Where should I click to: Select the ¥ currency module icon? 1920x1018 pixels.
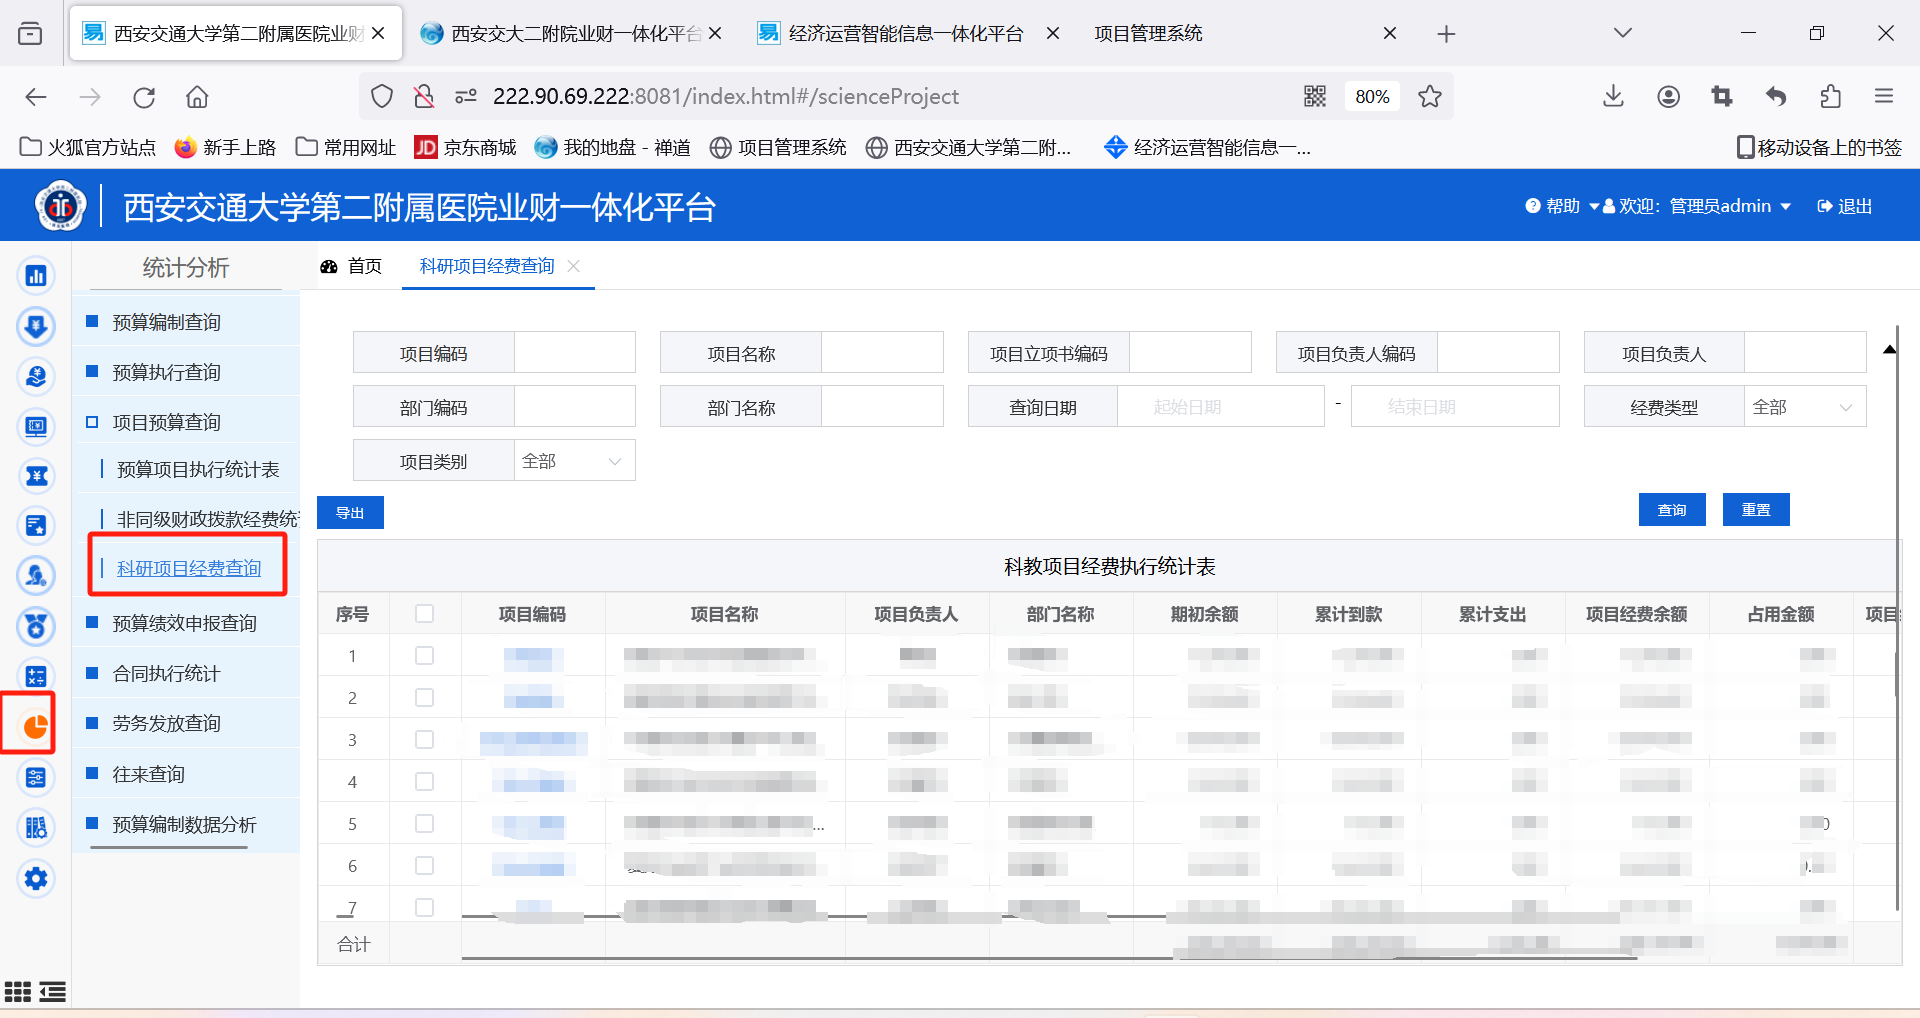click(36, 475)
